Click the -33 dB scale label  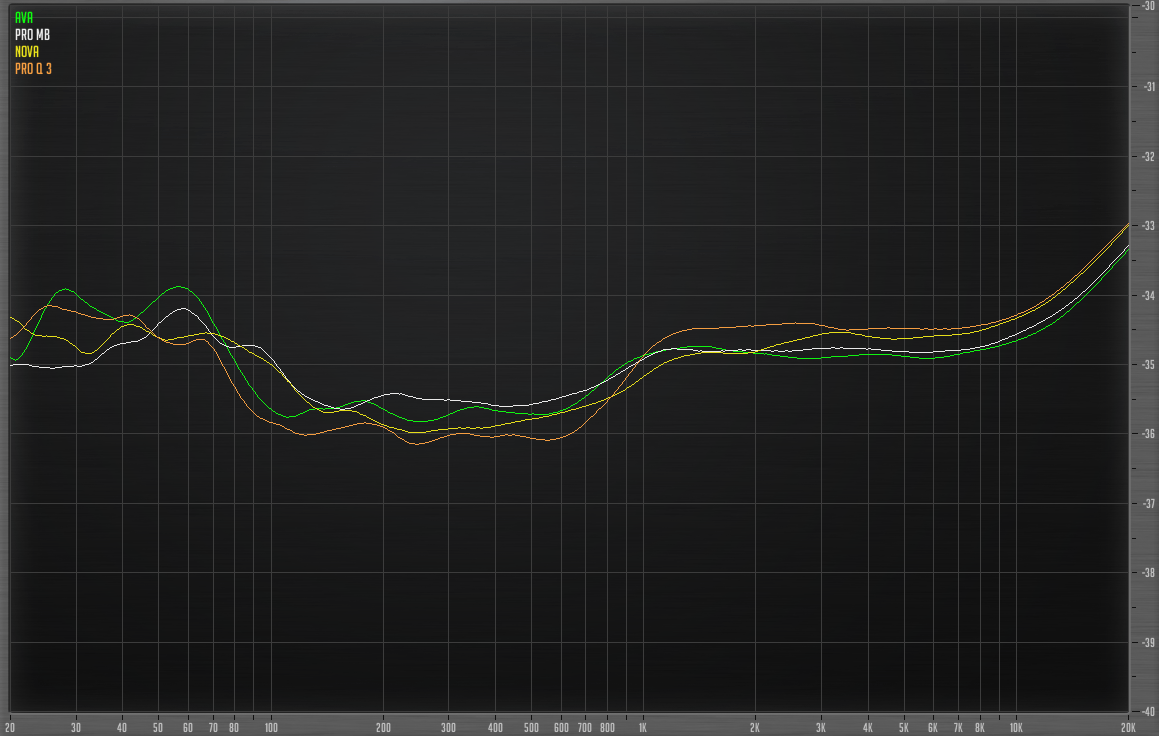[1148, 226]
